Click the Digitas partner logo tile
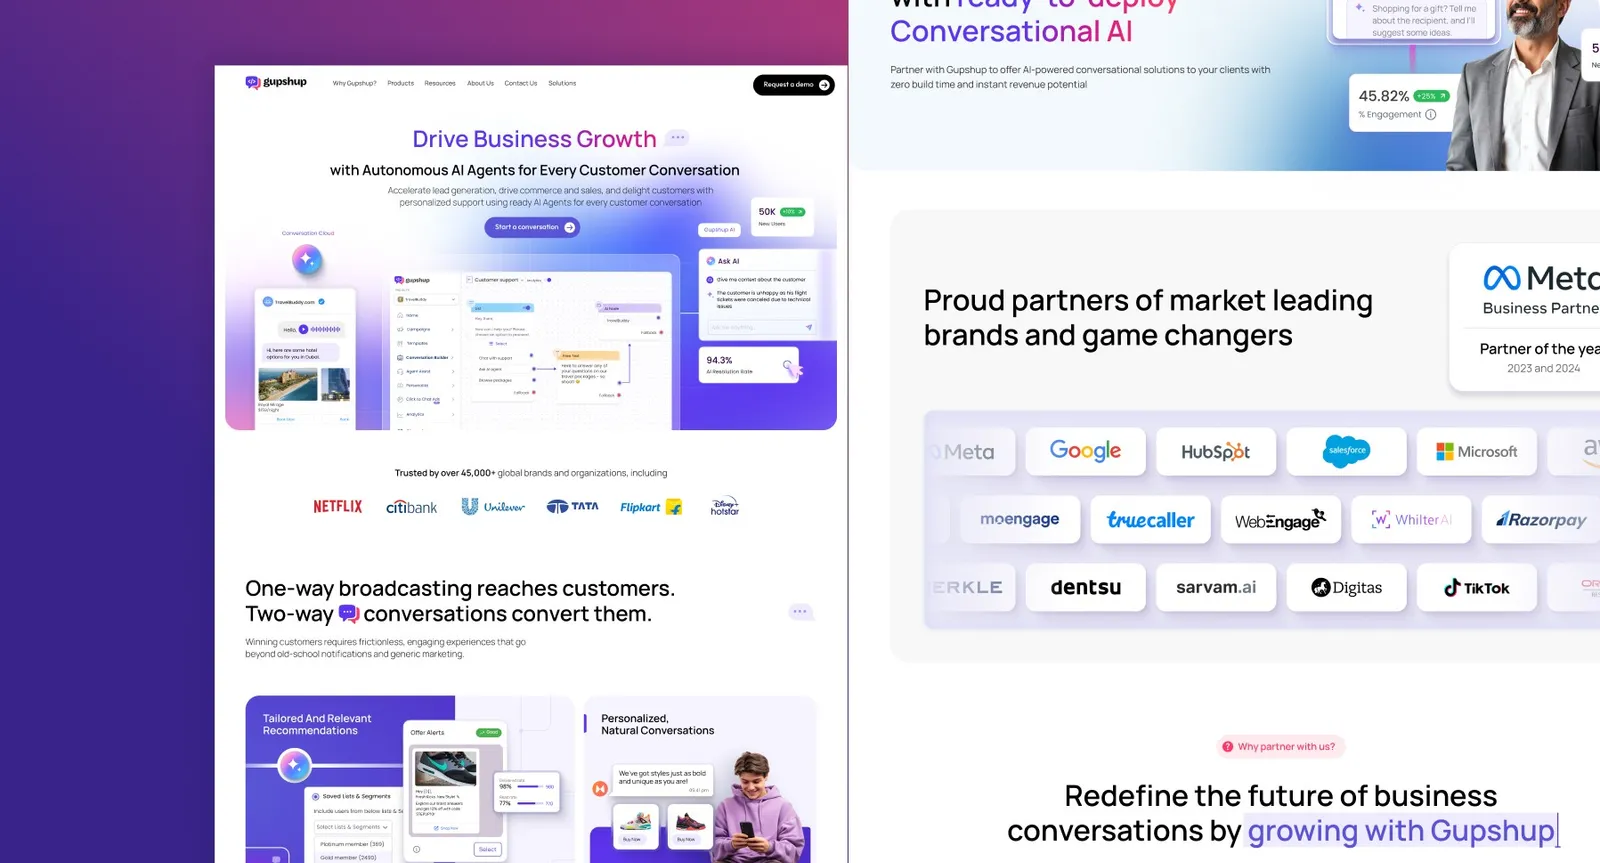 (1346, 587)
